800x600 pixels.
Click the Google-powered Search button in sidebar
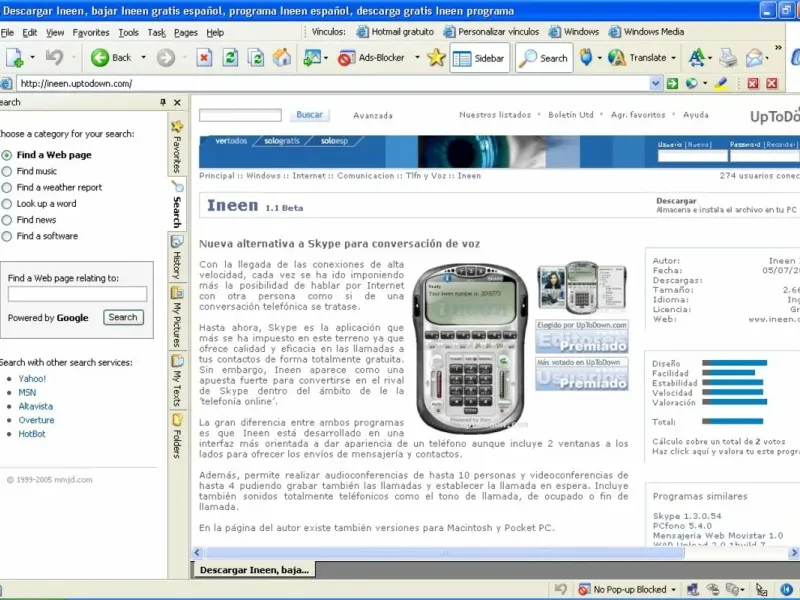click(x=123, y=317)
